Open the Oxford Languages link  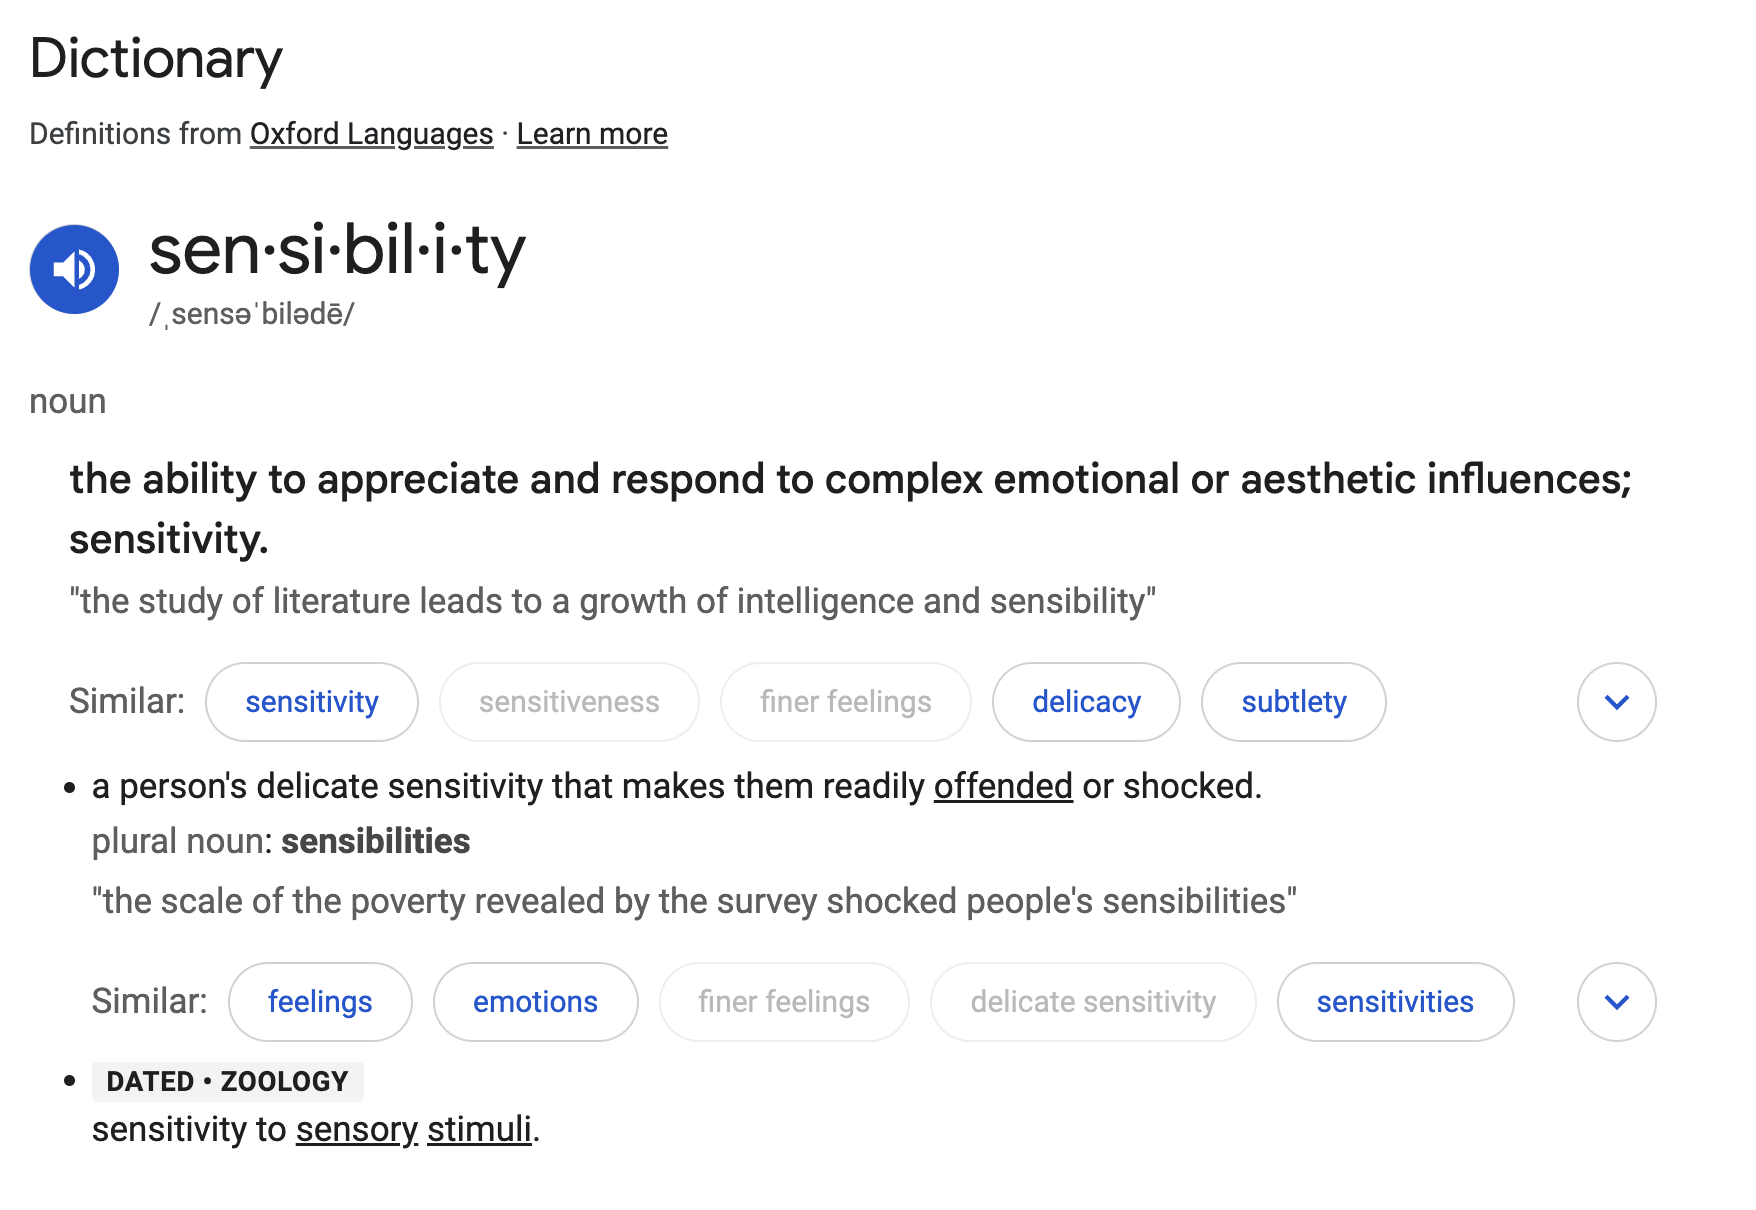(x=371, y=134)
